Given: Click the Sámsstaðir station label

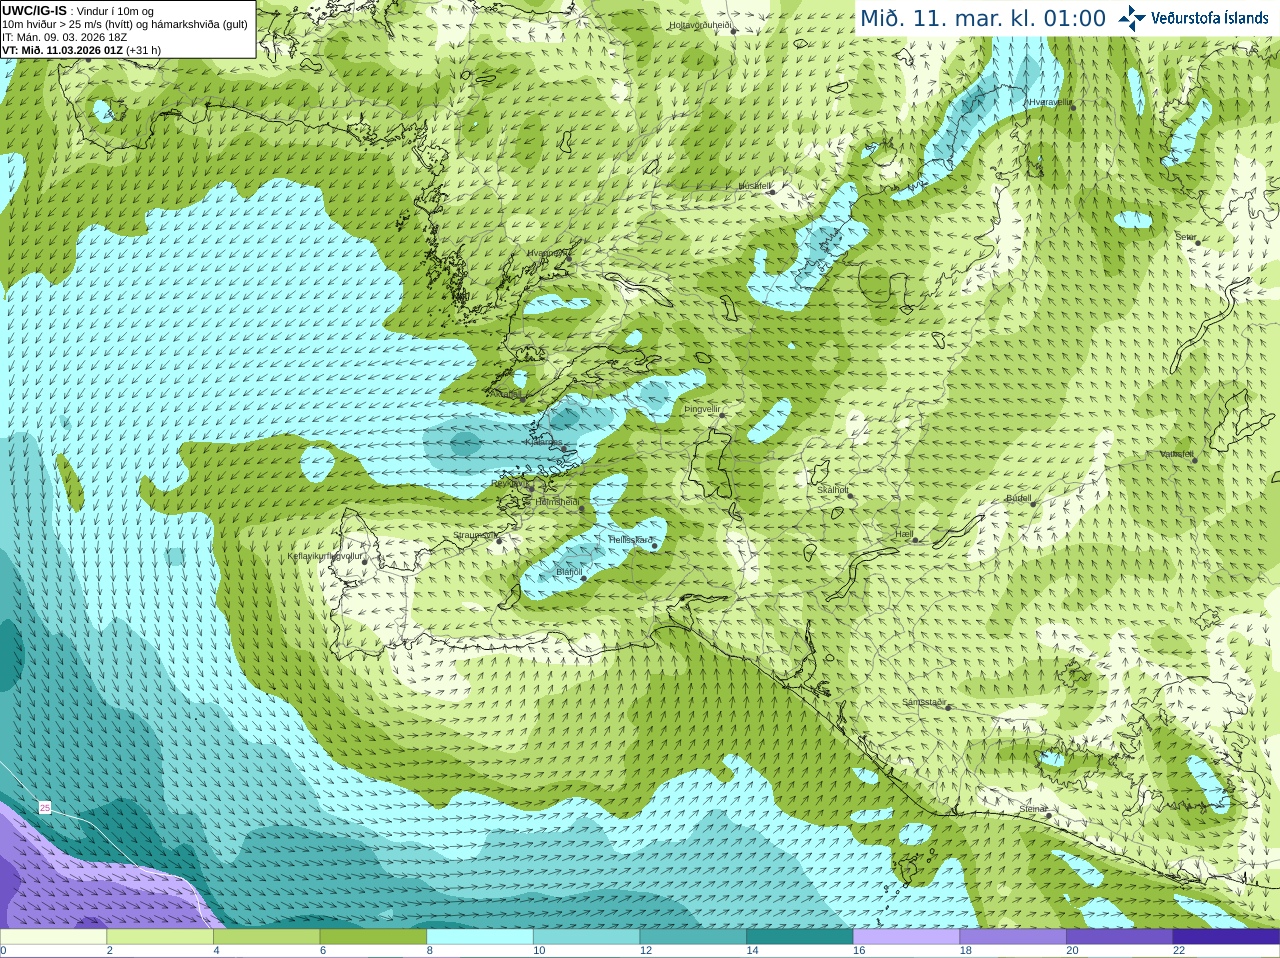Looking at the screenshot, I should pos(923,702).
